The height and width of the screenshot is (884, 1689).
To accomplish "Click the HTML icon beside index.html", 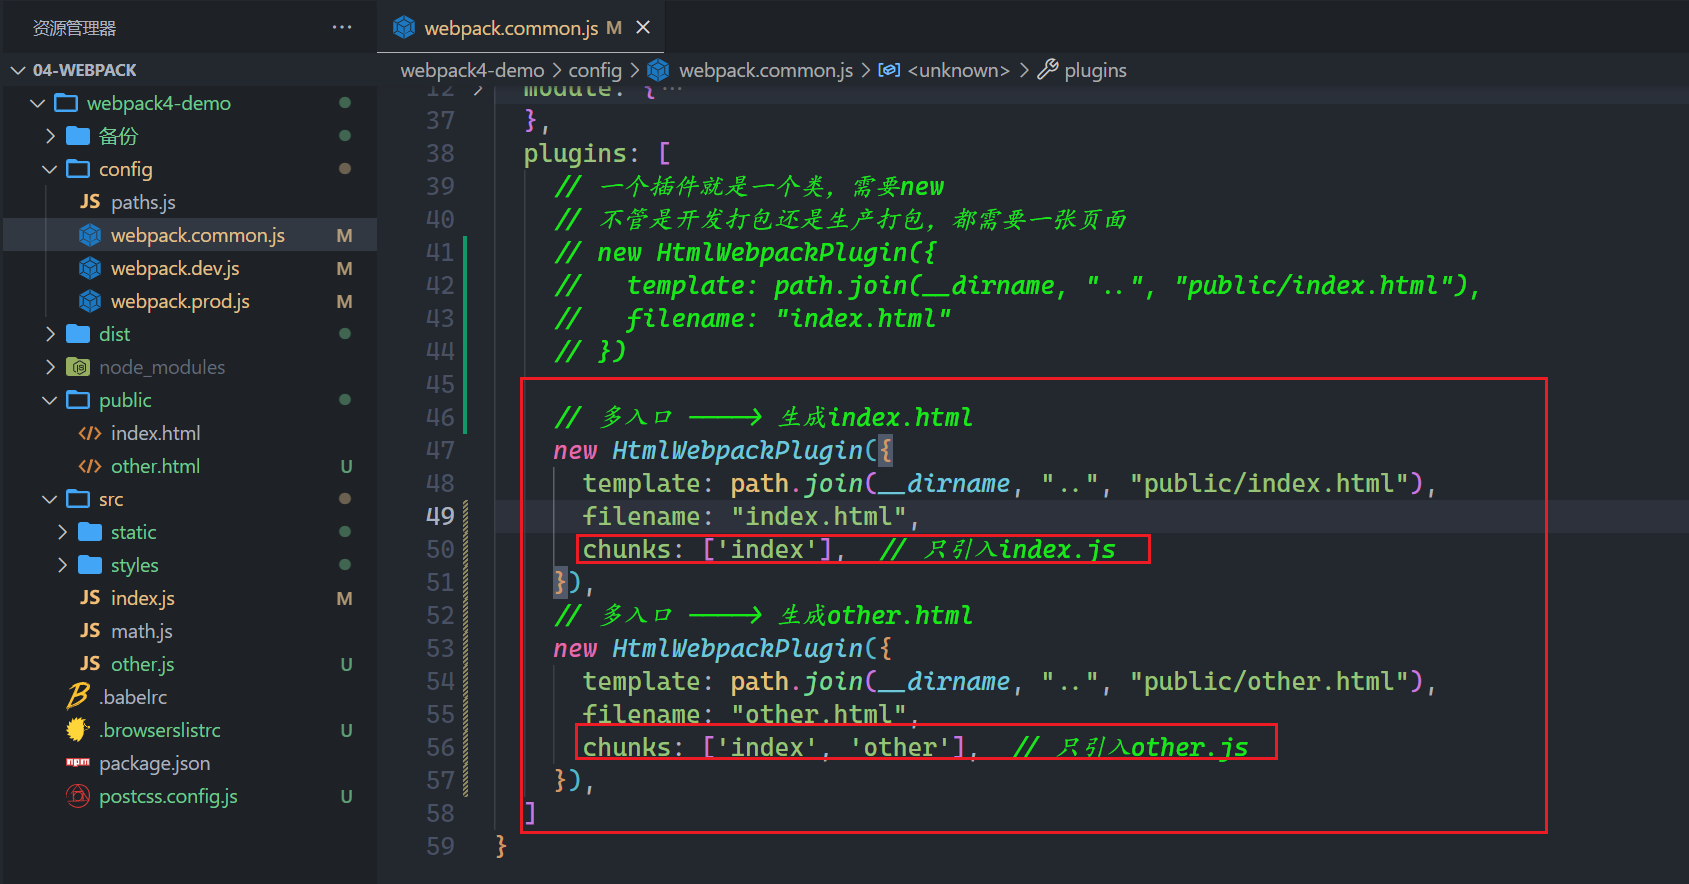I will click(90, 433).
